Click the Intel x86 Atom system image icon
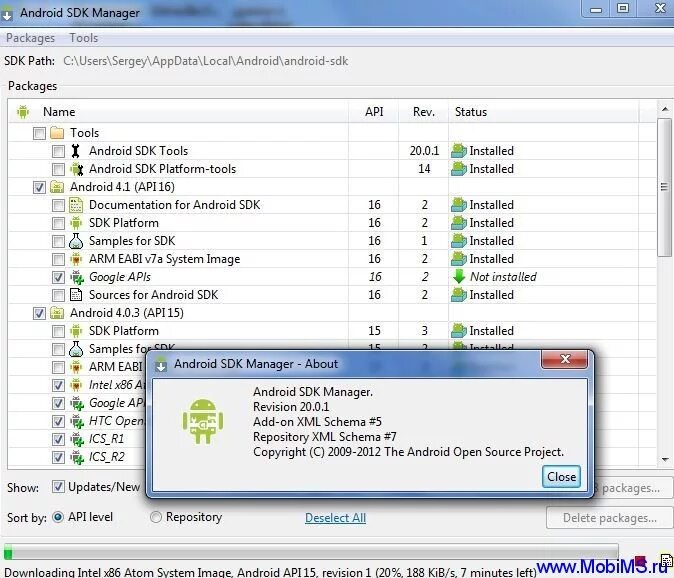Viewport: 674px width, 578px height. (x=76, y=385)
